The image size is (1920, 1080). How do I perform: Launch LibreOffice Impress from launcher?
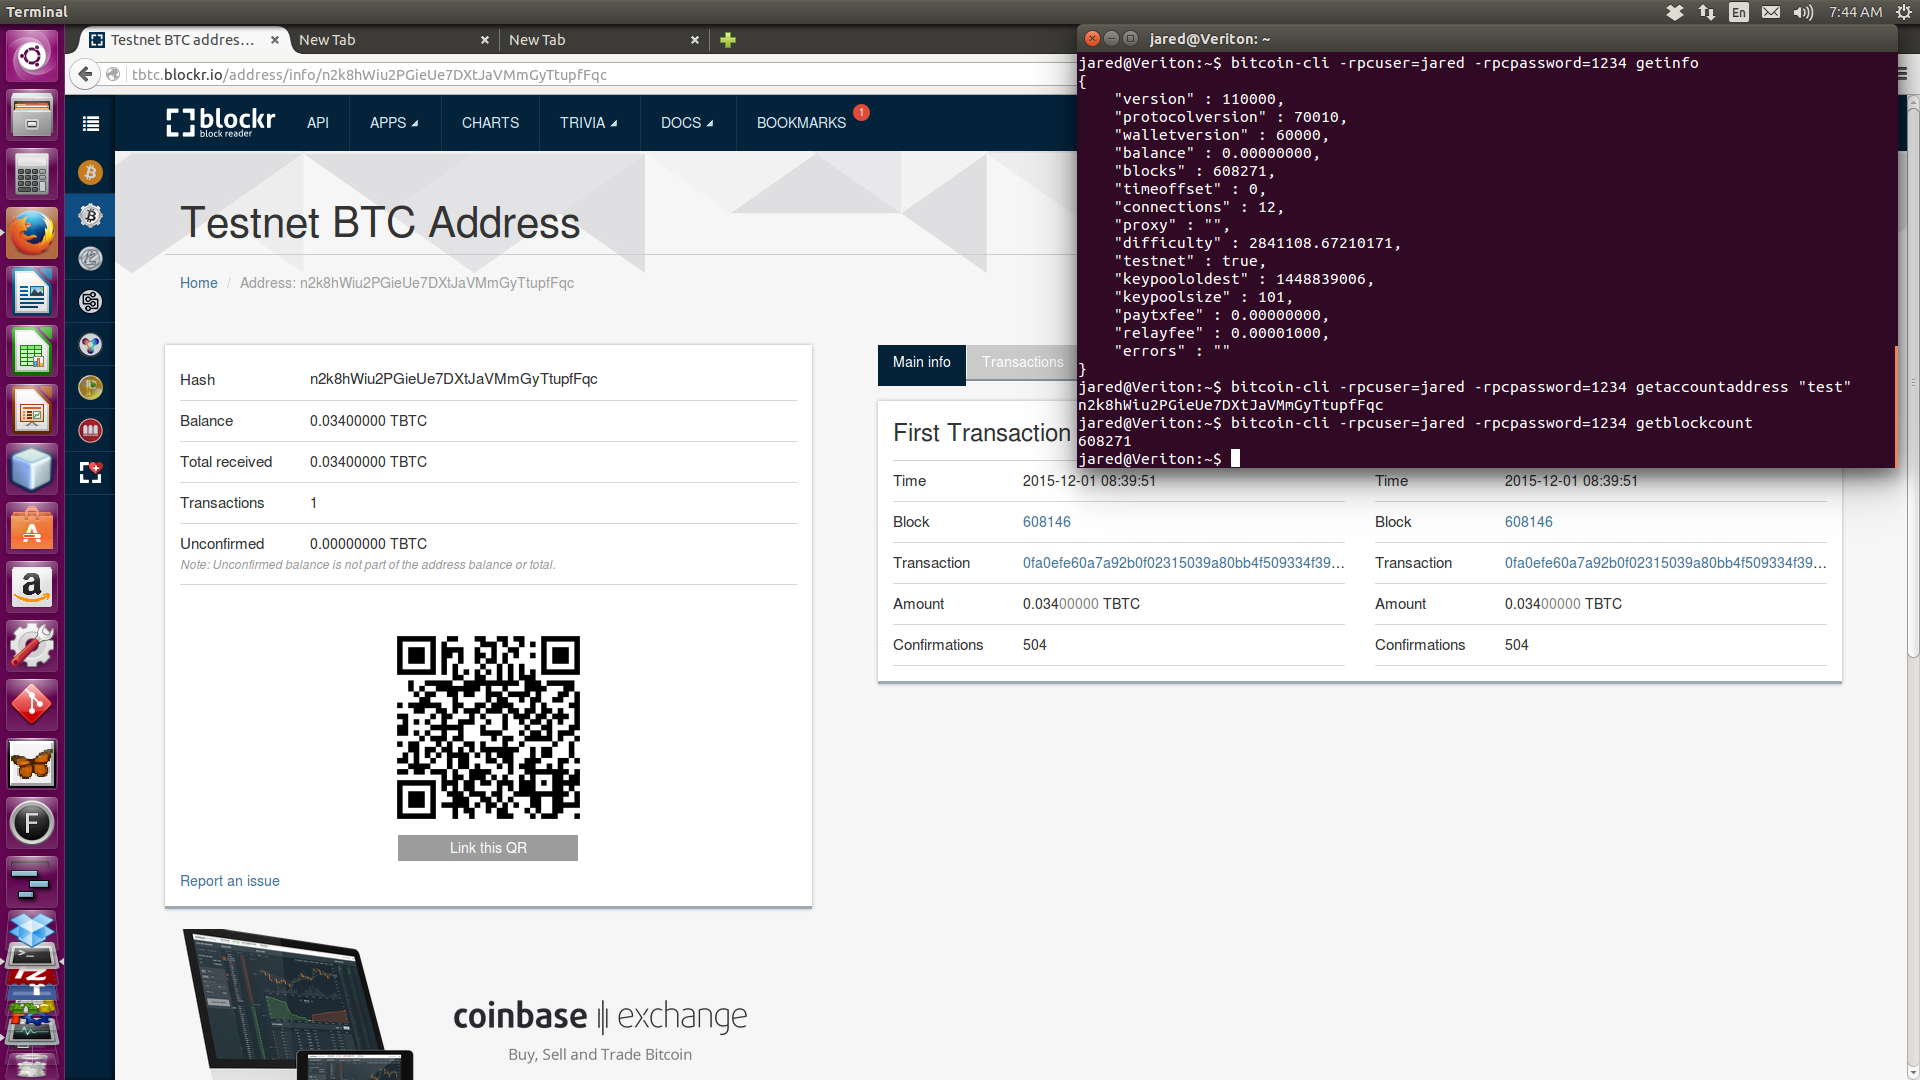point(32,411)
